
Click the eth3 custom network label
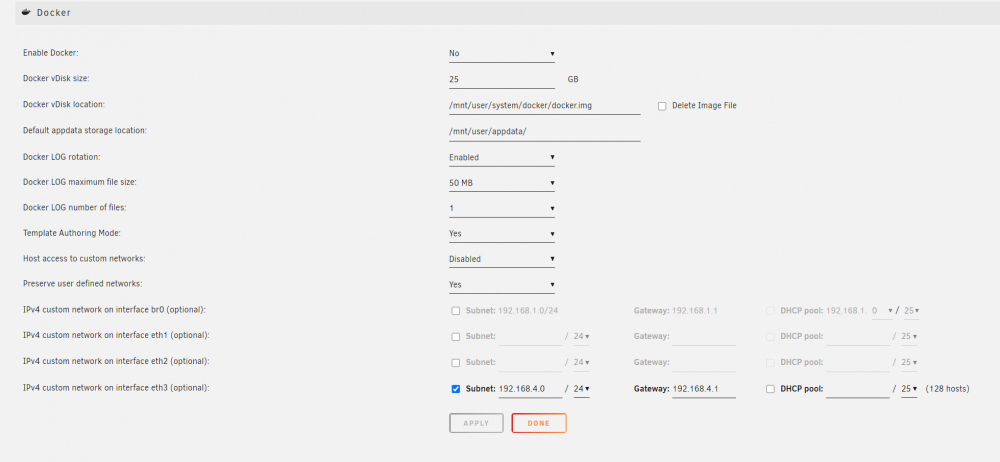coord(116,388)
